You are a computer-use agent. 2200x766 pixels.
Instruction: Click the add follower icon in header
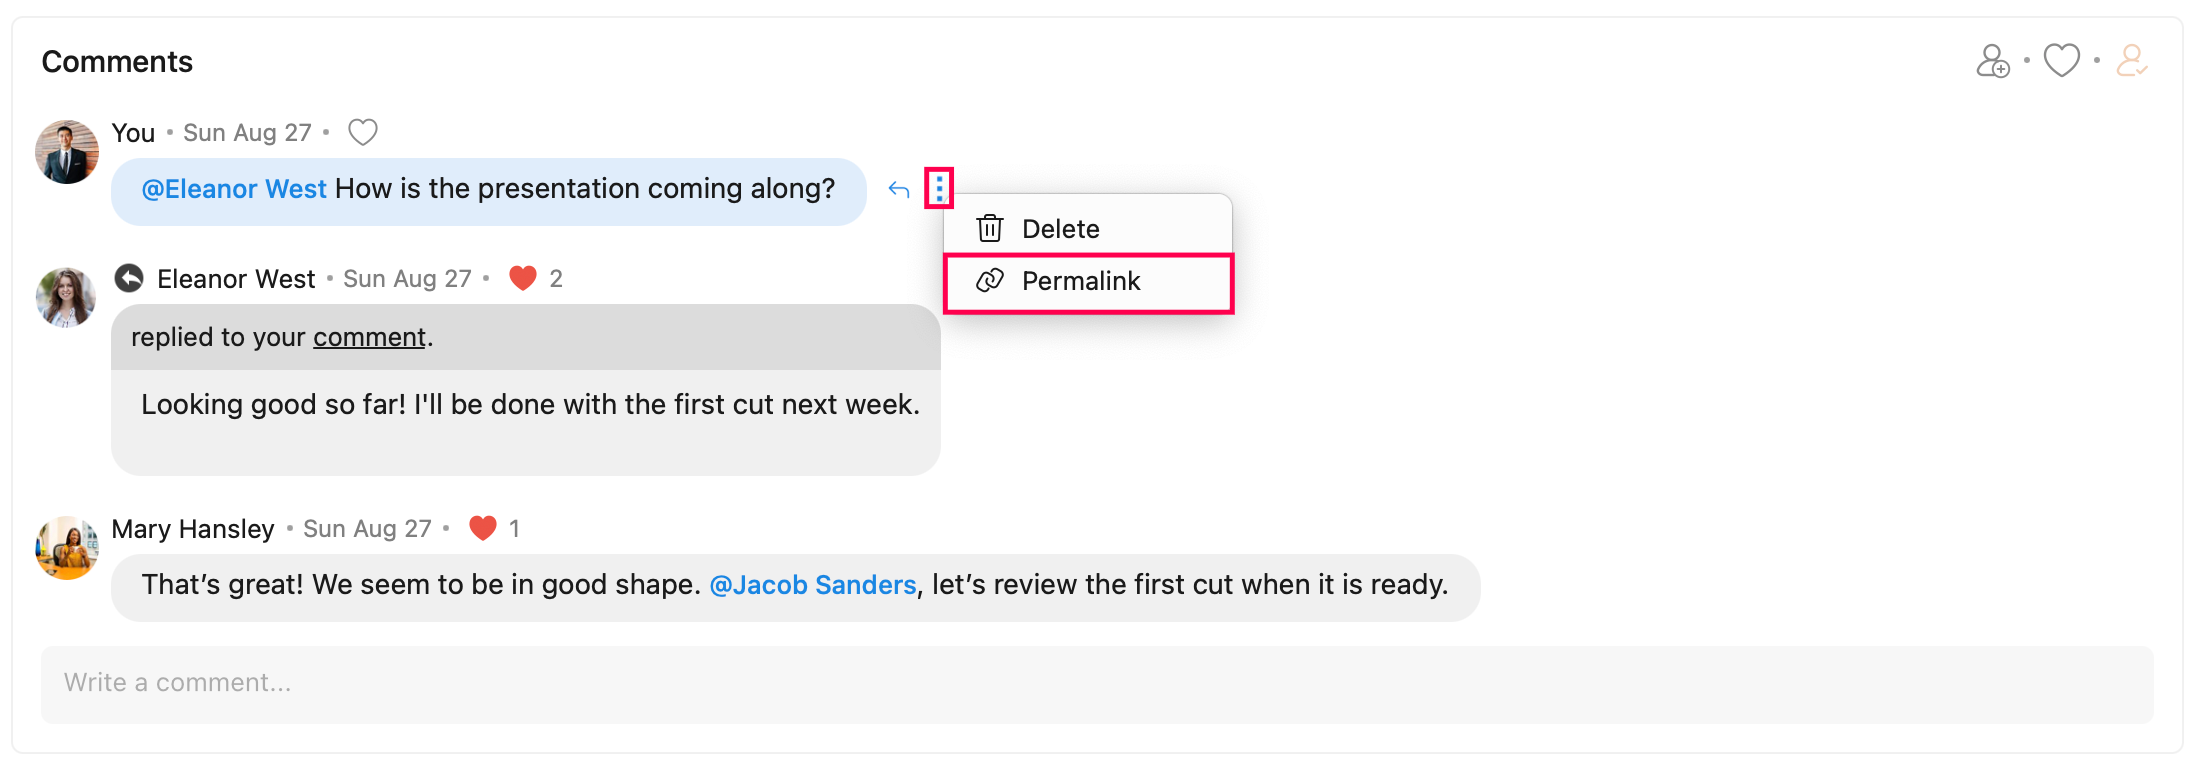point(1992,61)
